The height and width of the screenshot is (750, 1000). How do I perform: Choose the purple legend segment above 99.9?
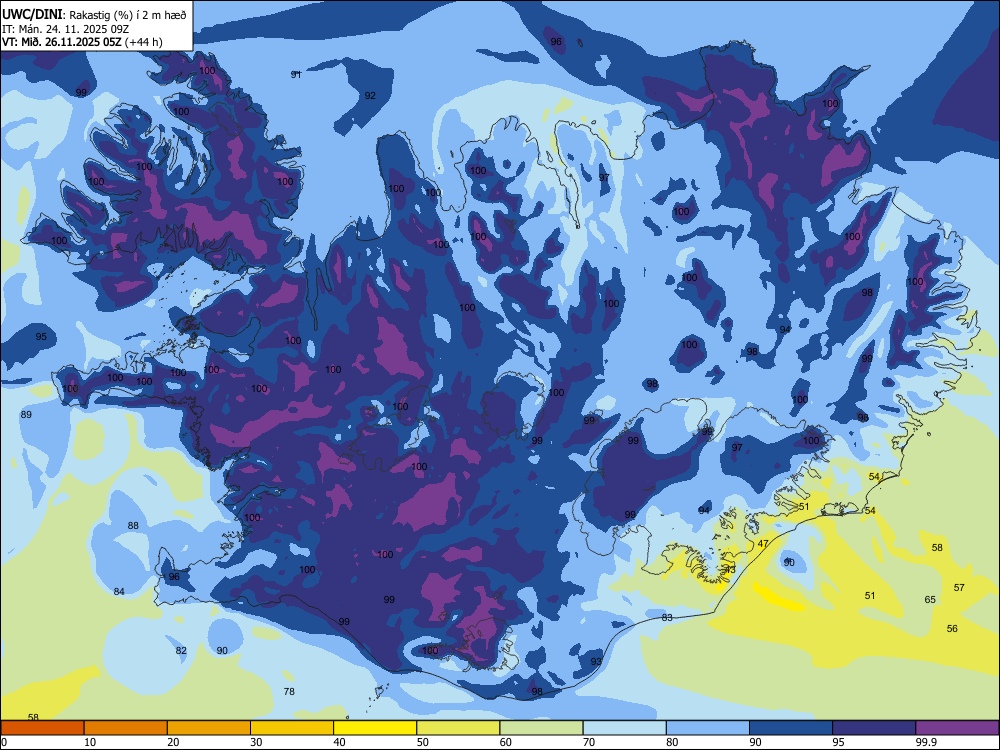(957, 728)
